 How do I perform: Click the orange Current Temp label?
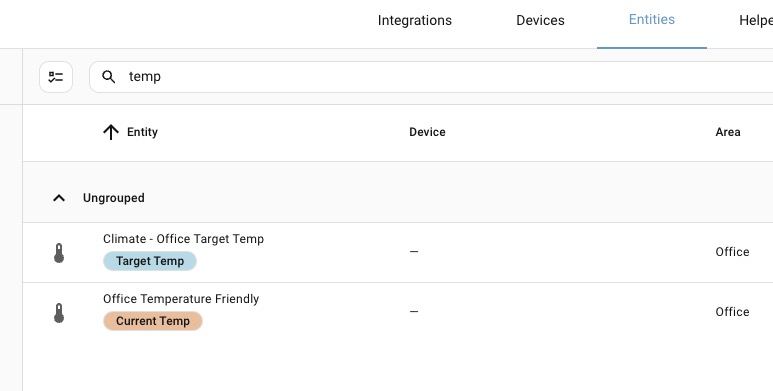click(x=153, y=321)
